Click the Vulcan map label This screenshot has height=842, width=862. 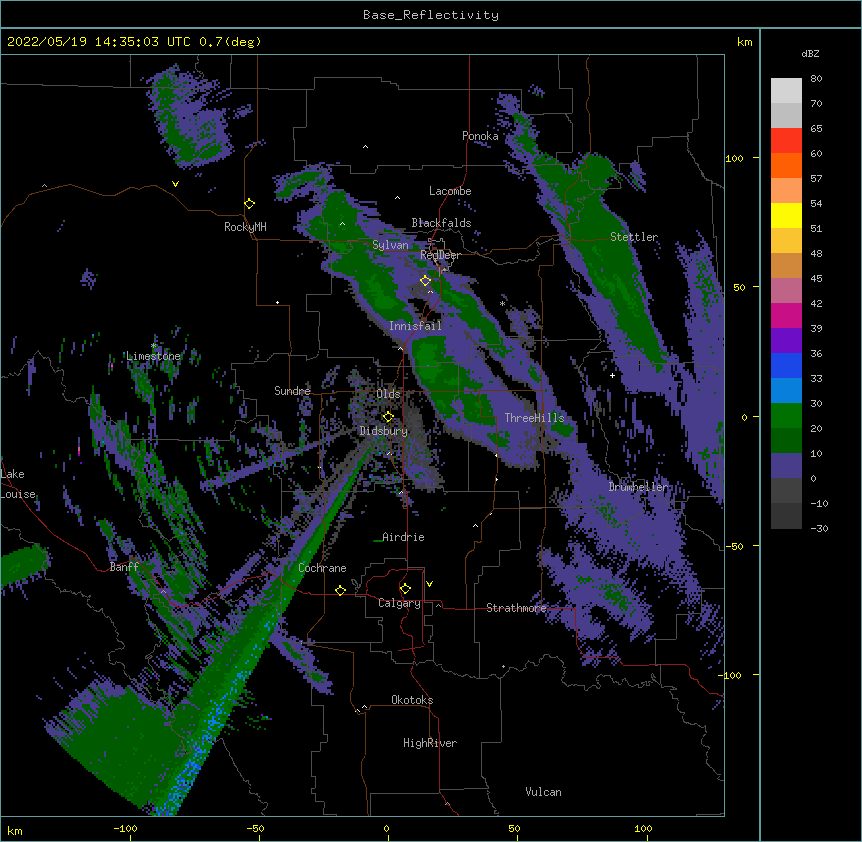[x=543, y=792]
